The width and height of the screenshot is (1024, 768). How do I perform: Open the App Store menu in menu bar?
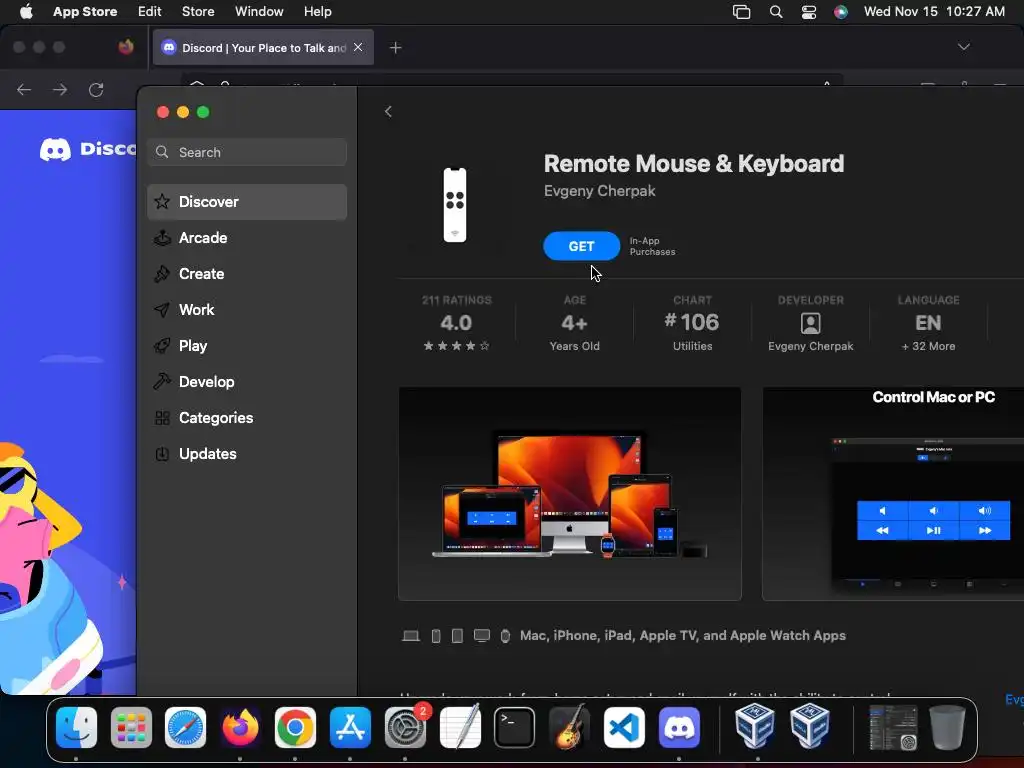(85, 12)
